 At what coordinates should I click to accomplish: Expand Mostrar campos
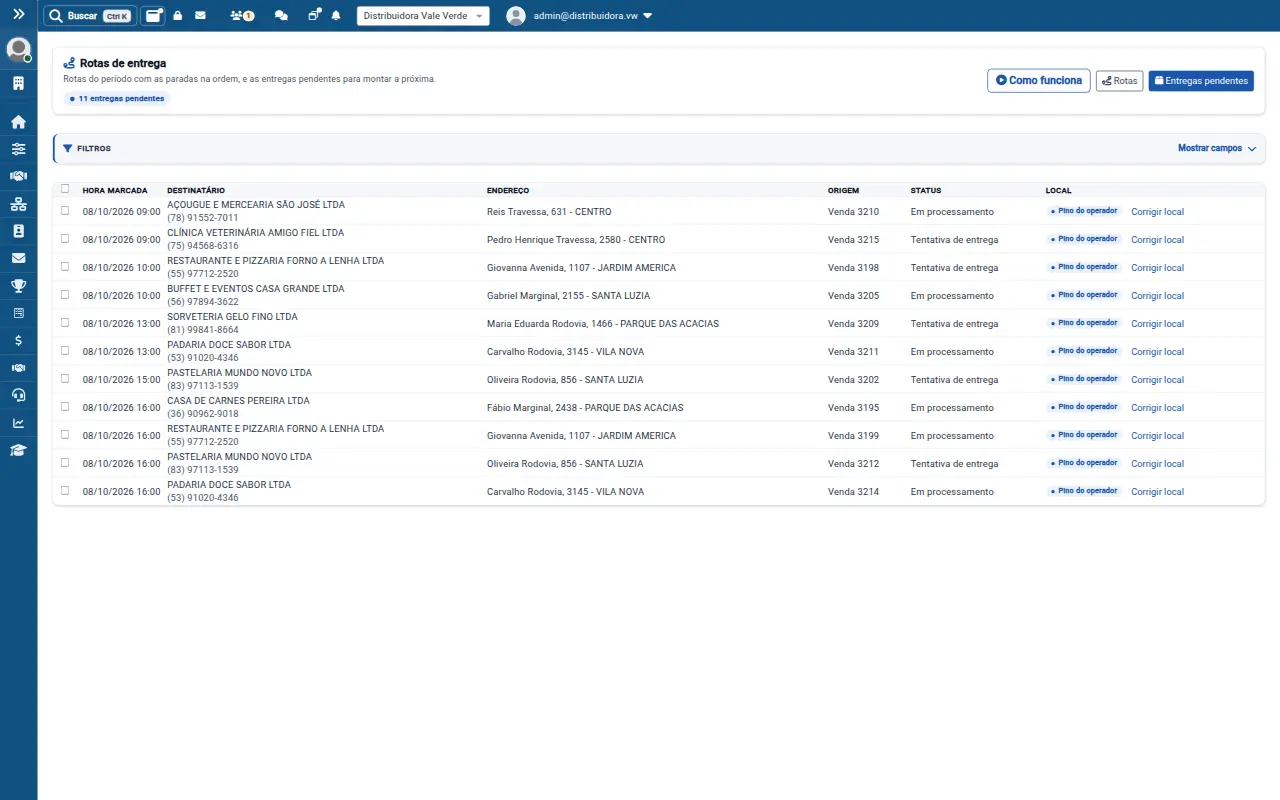pos(1217,148)
